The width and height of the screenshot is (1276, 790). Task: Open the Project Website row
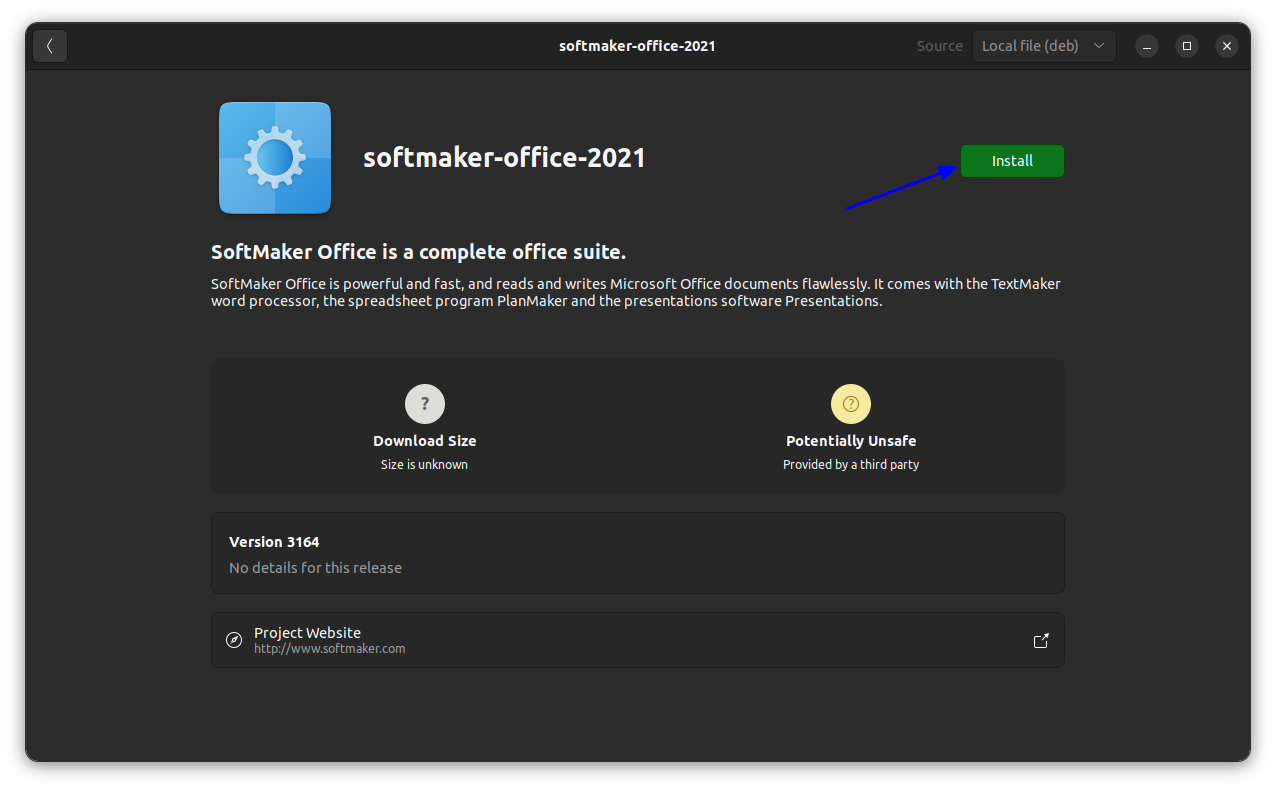click(x=638, y=640)
